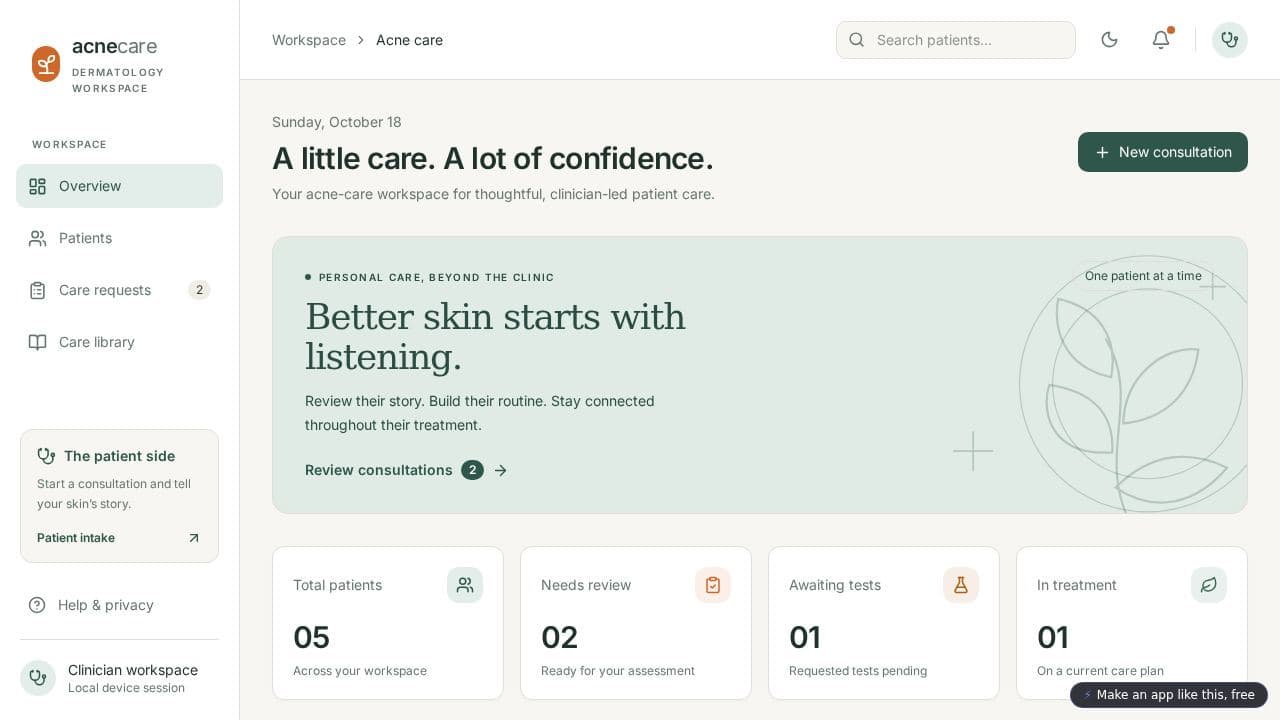This screenshot has height=720, width=1280.
Task: Click the breadcrumb chevron separator
Action: (361, 40)
